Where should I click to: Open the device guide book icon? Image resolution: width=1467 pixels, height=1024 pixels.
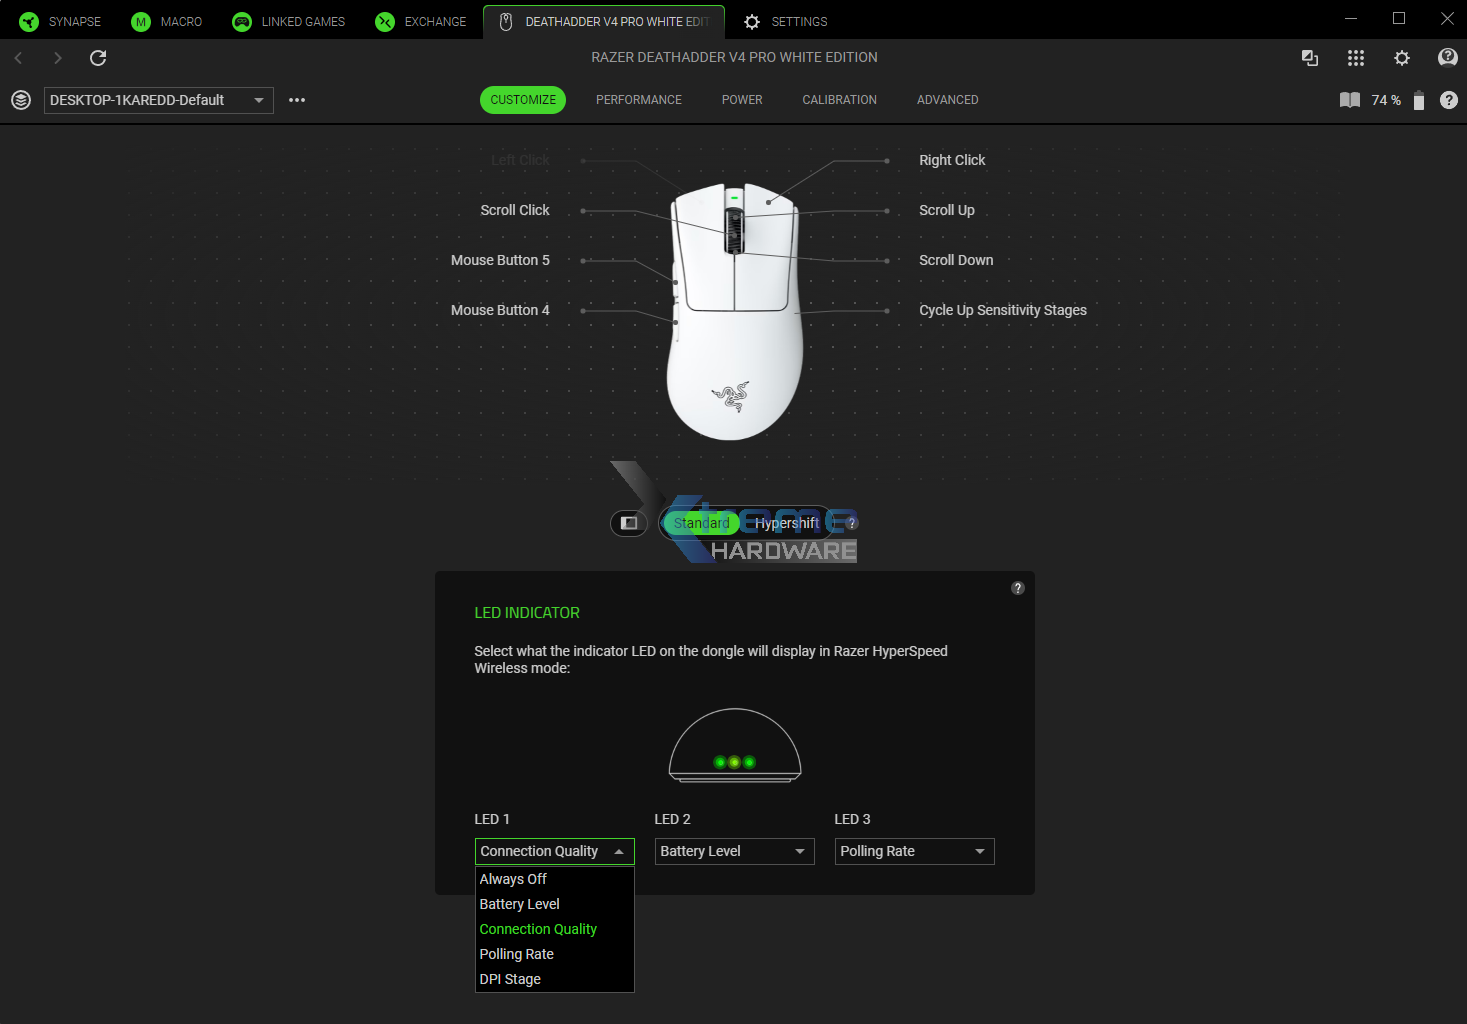[1348, 100]
